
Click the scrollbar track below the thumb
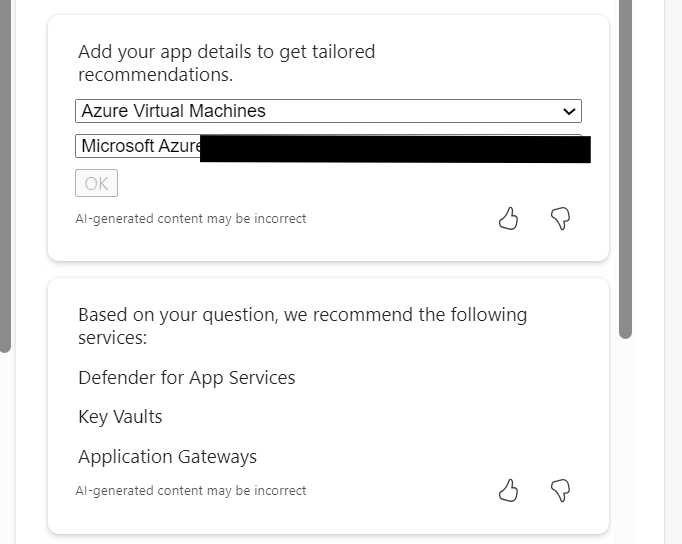[626, 440]
